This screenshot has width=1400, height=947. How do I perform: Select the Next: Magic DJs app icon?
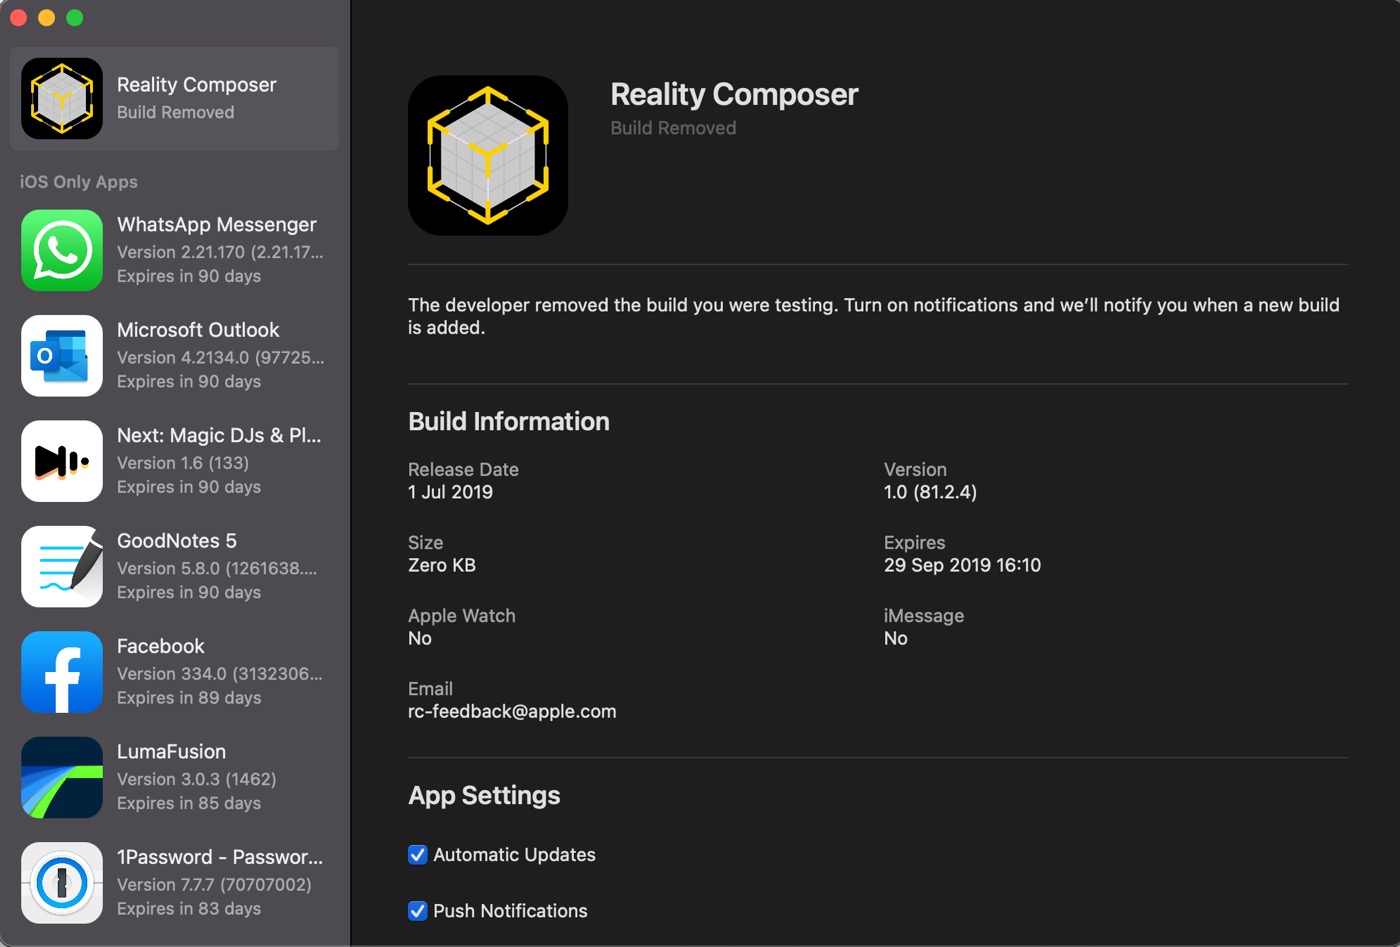coord(62,461)
